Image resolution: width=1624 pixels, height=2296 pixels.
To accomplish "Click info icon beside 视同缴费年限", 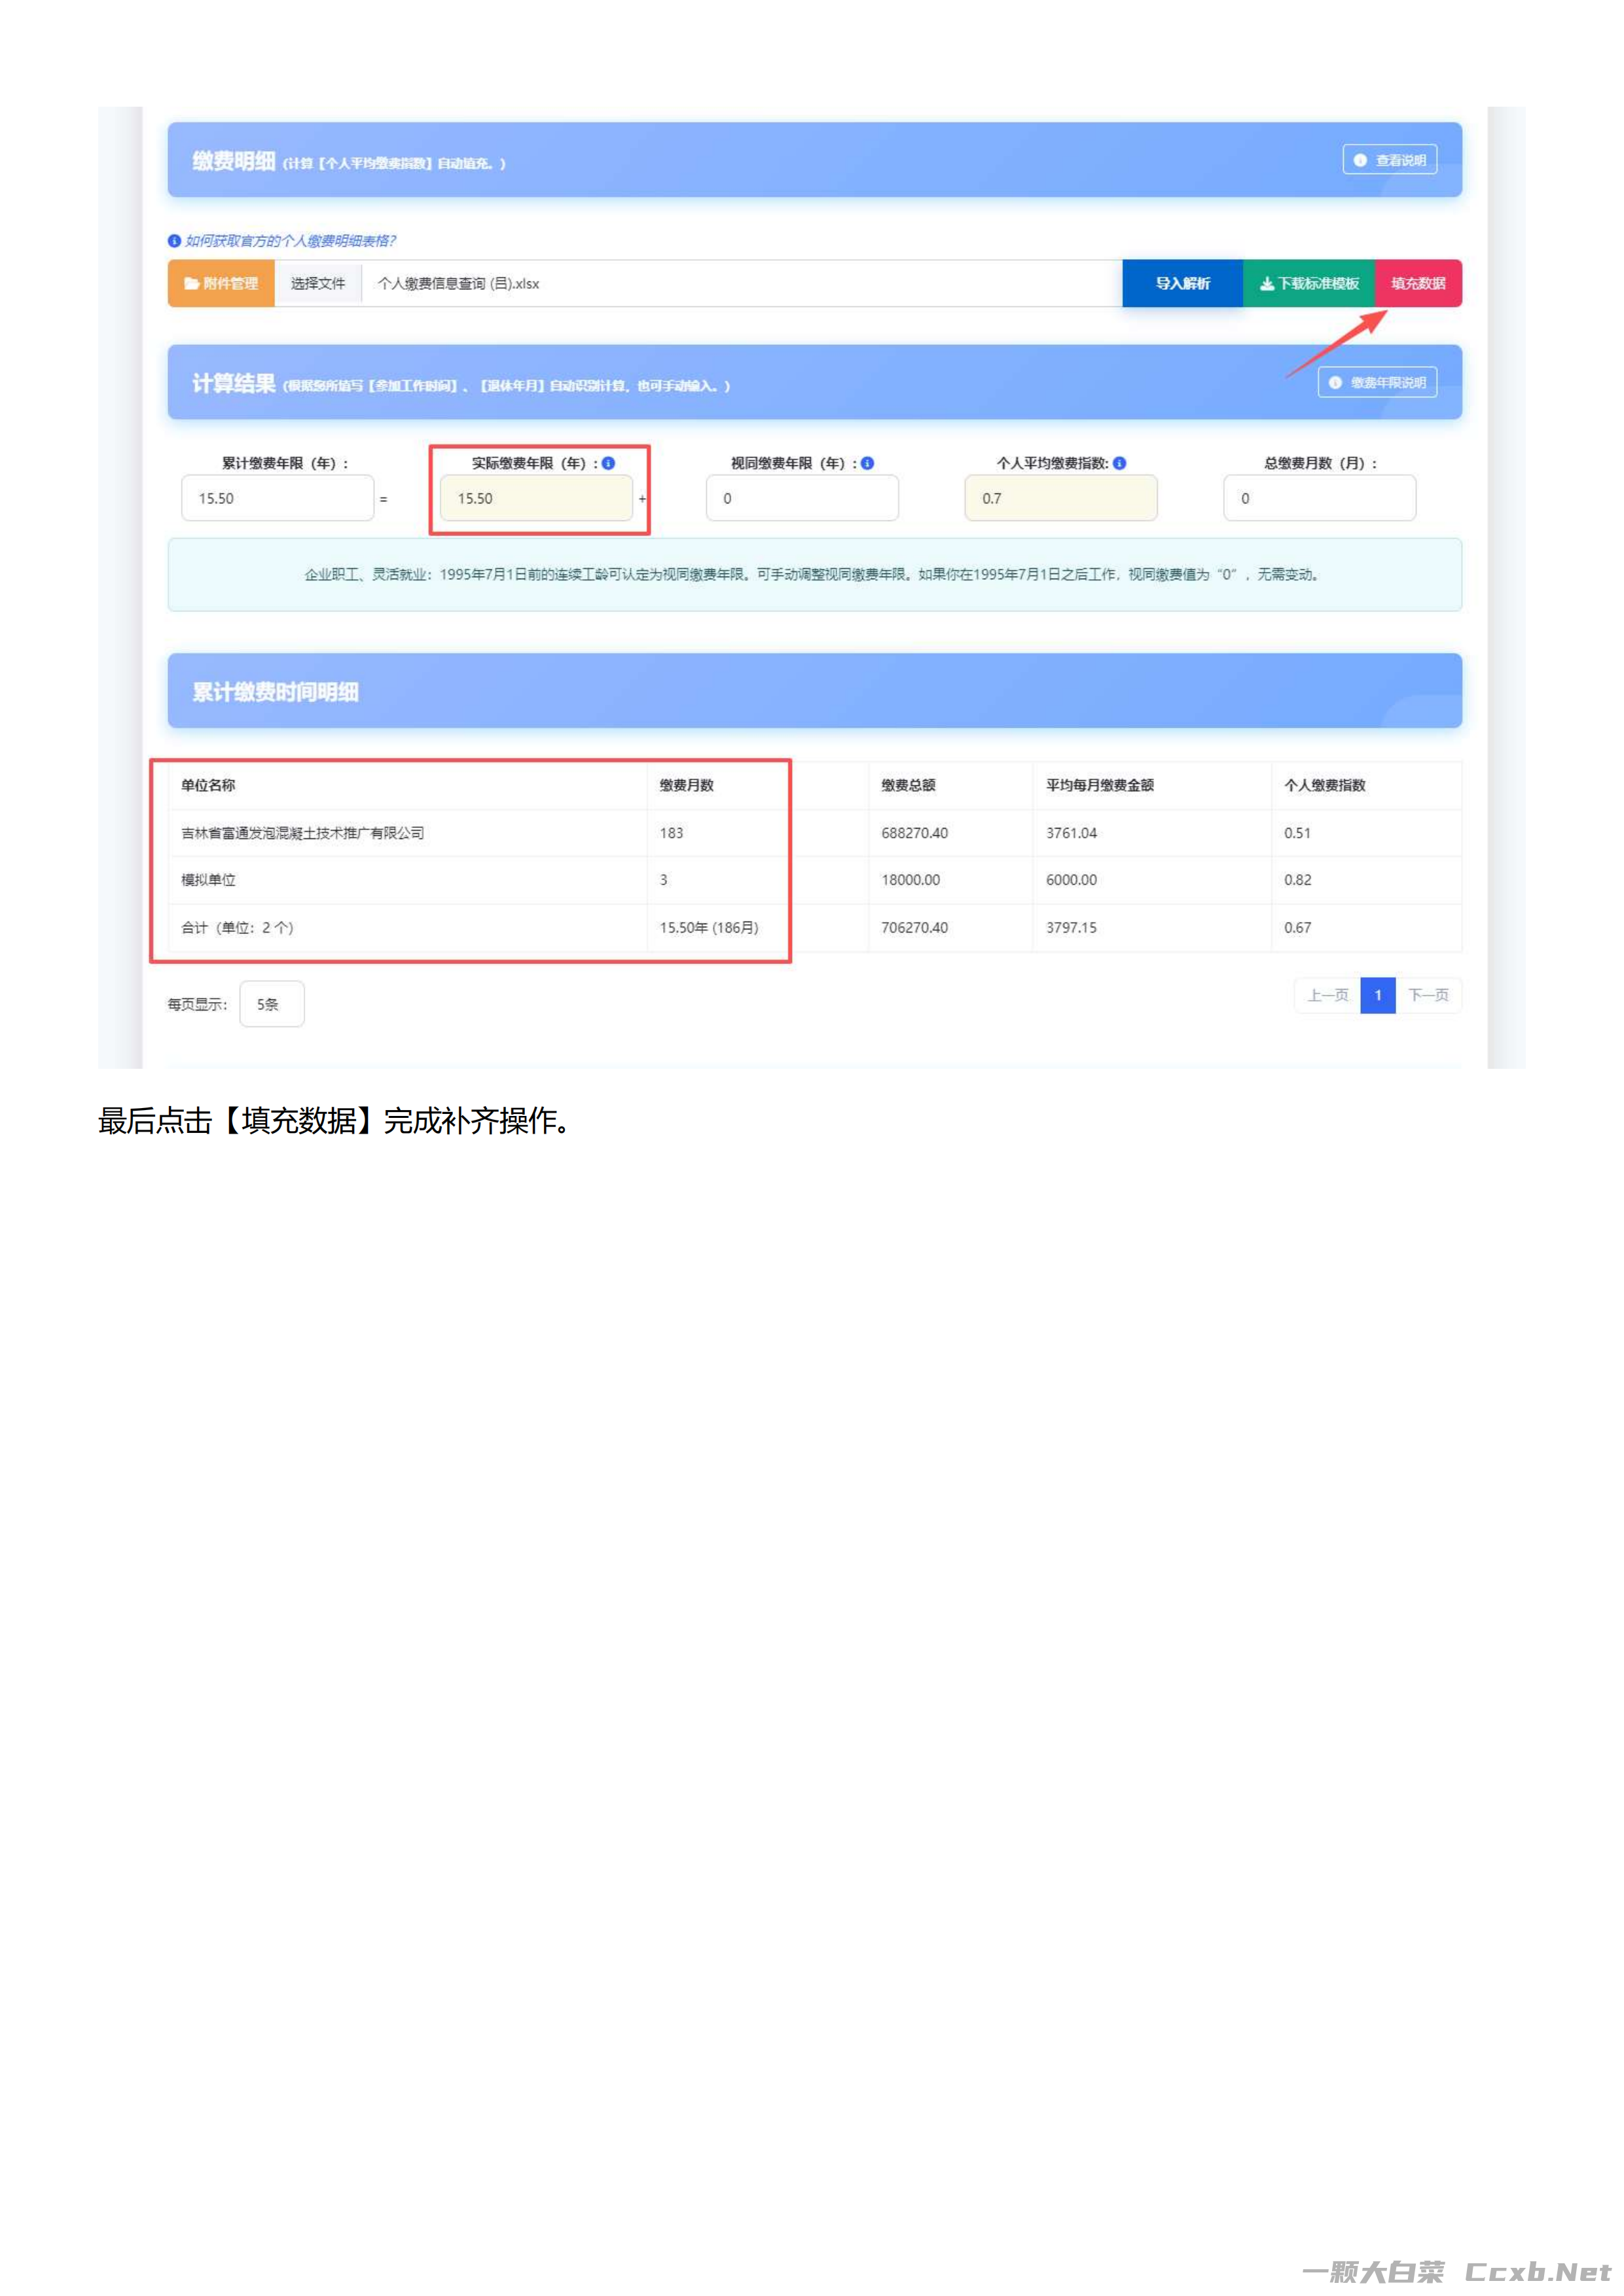I will [867, 463].
